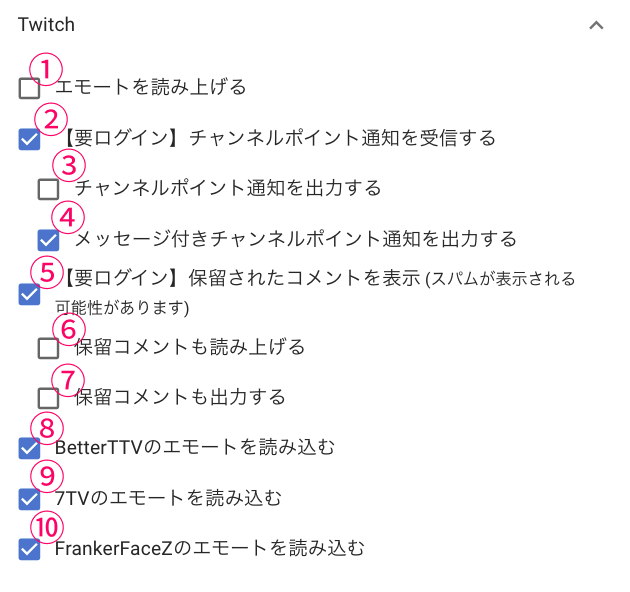The image size is (630, 592).
Task: Tick the 保留コメントも出力する checkbox
Action: (48, 398)
